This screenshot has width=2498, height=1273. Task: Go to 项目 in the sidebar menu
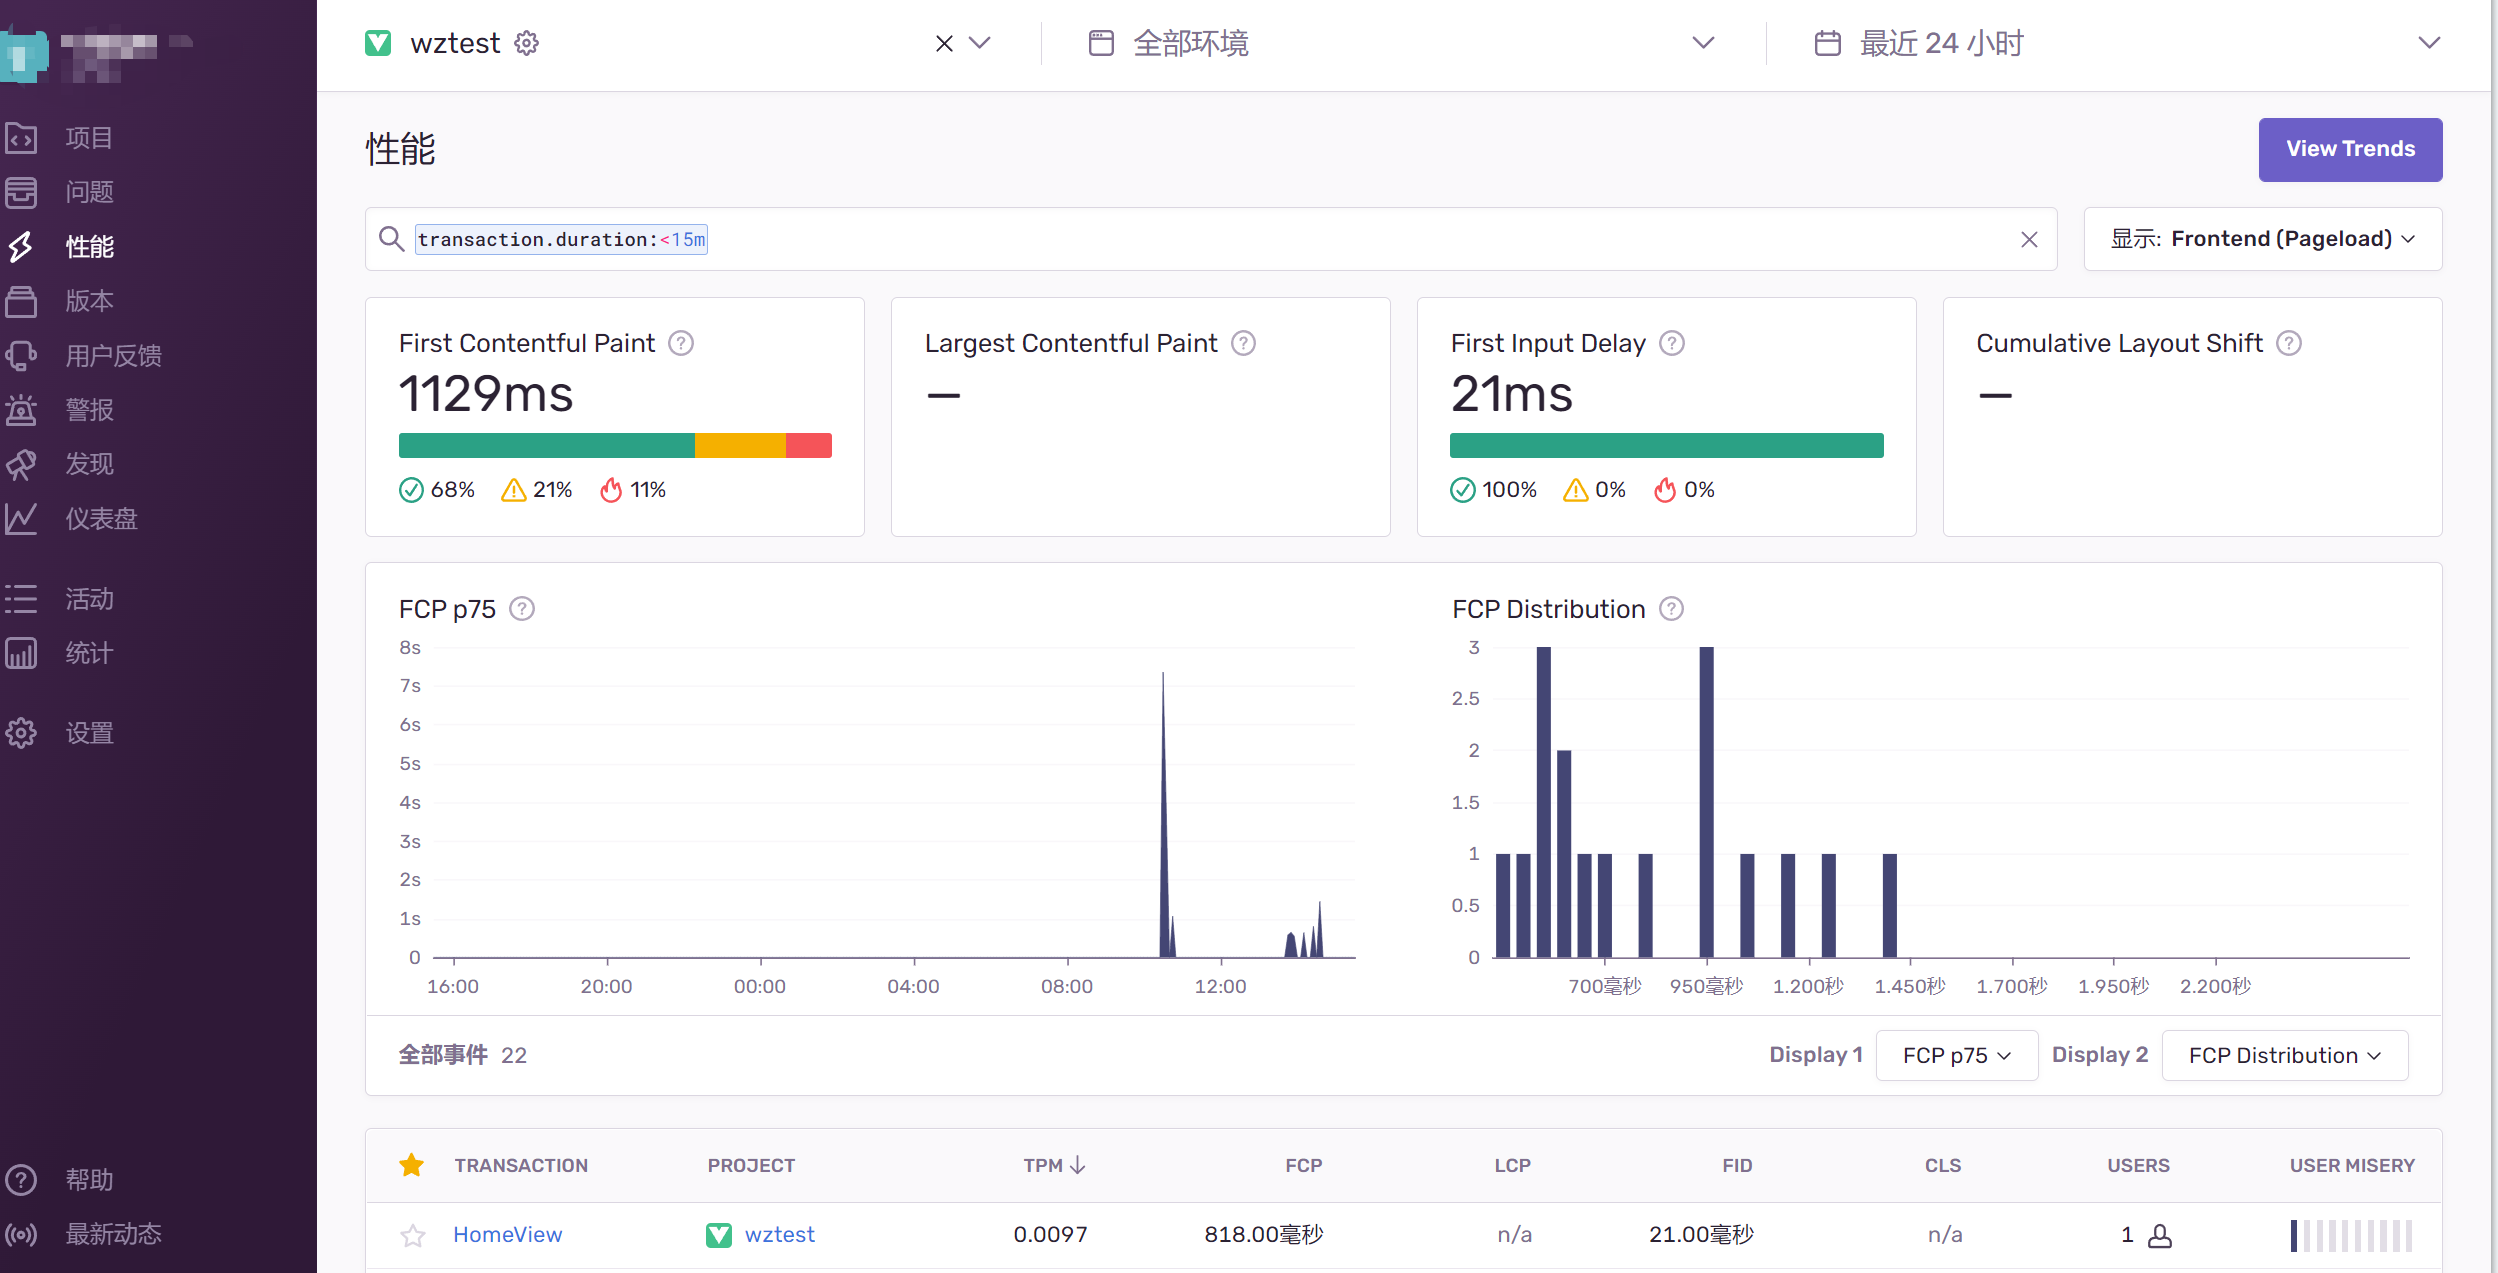point(89,138)
